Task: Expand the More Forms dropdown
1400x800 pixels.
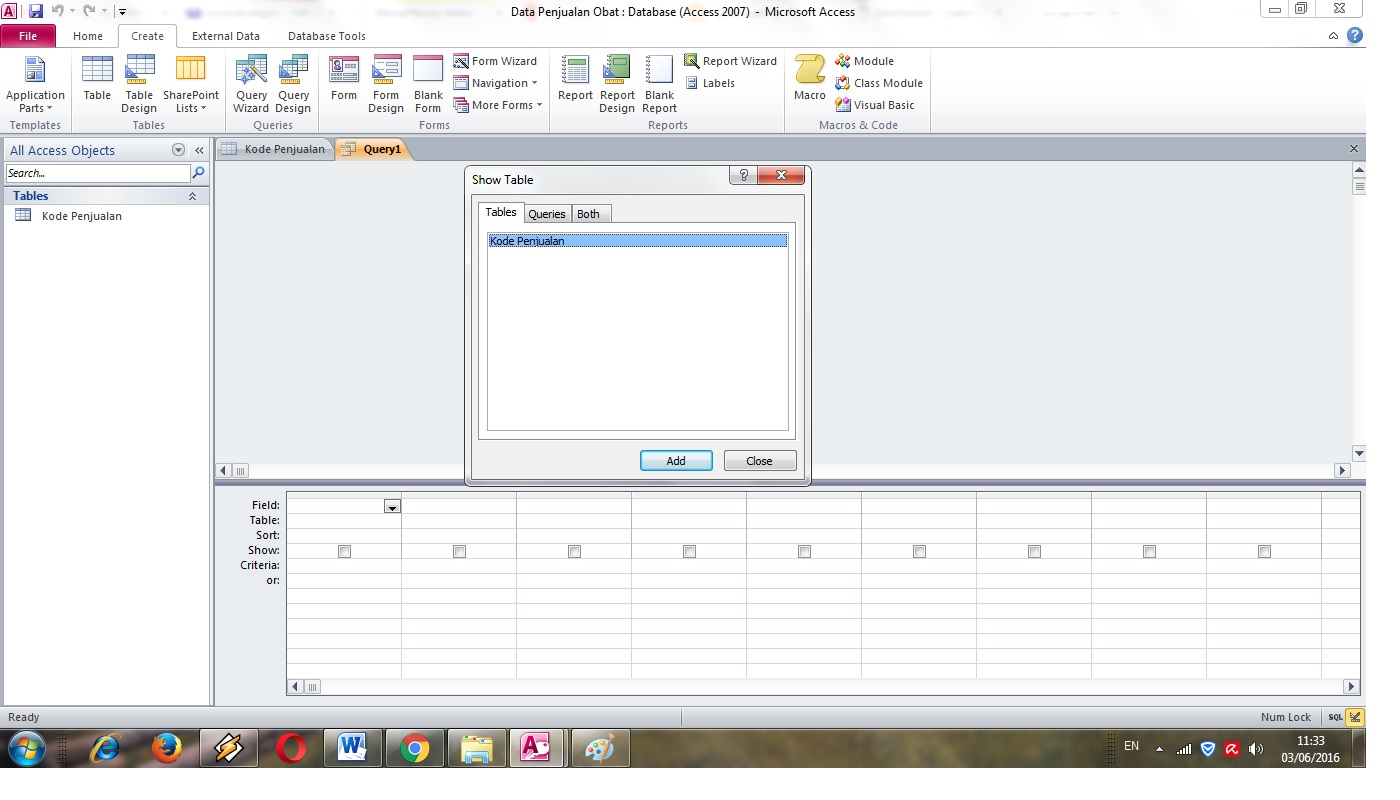Action: pyautogui.click(x=497, y=105)
